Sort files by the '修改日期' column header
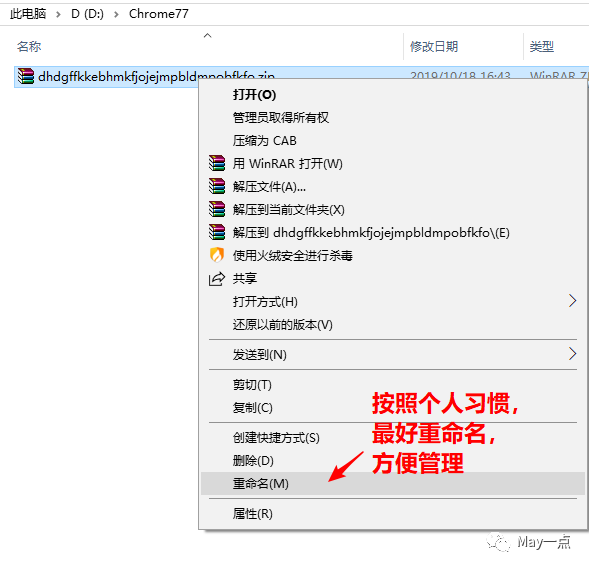The width and height of the screenshot is (589, 568). 434,47
